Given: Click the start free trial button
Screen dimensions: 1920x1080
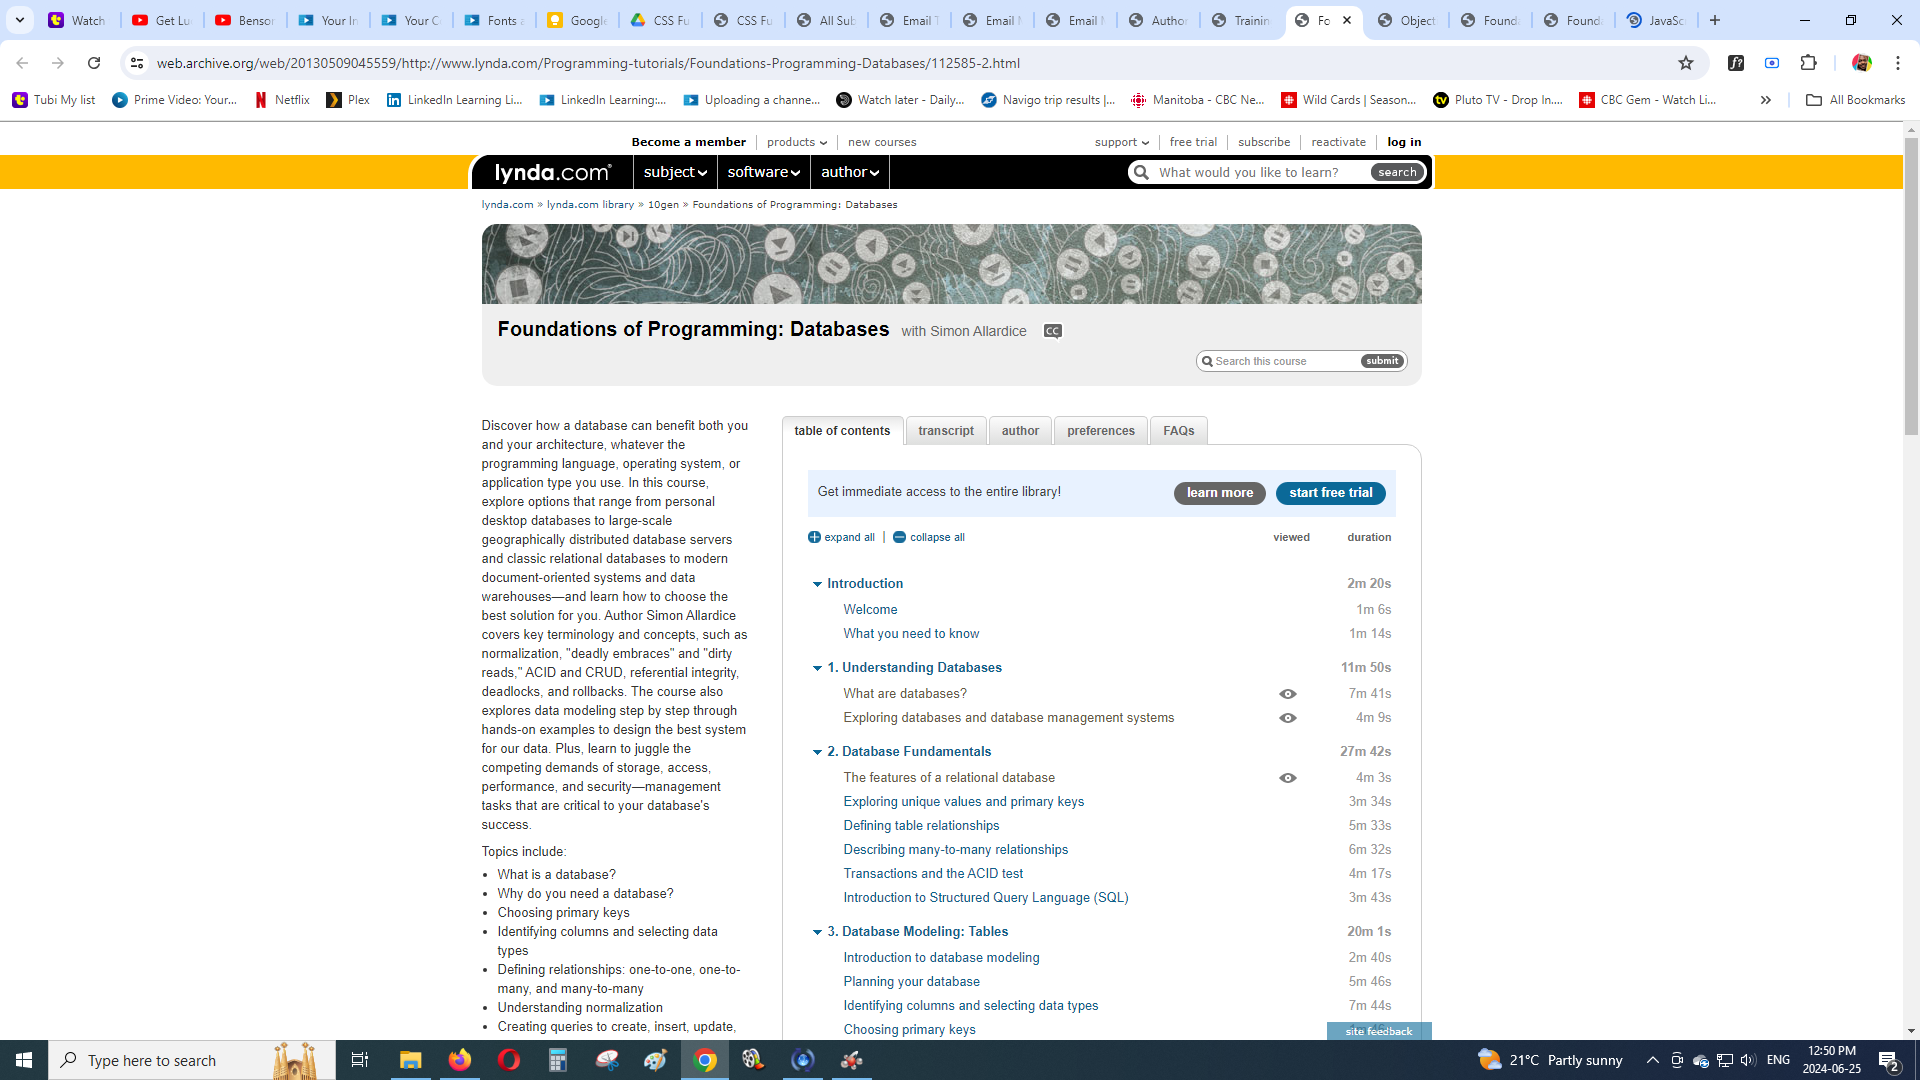Looking at the screenshot, I should tap(1330, 493).
